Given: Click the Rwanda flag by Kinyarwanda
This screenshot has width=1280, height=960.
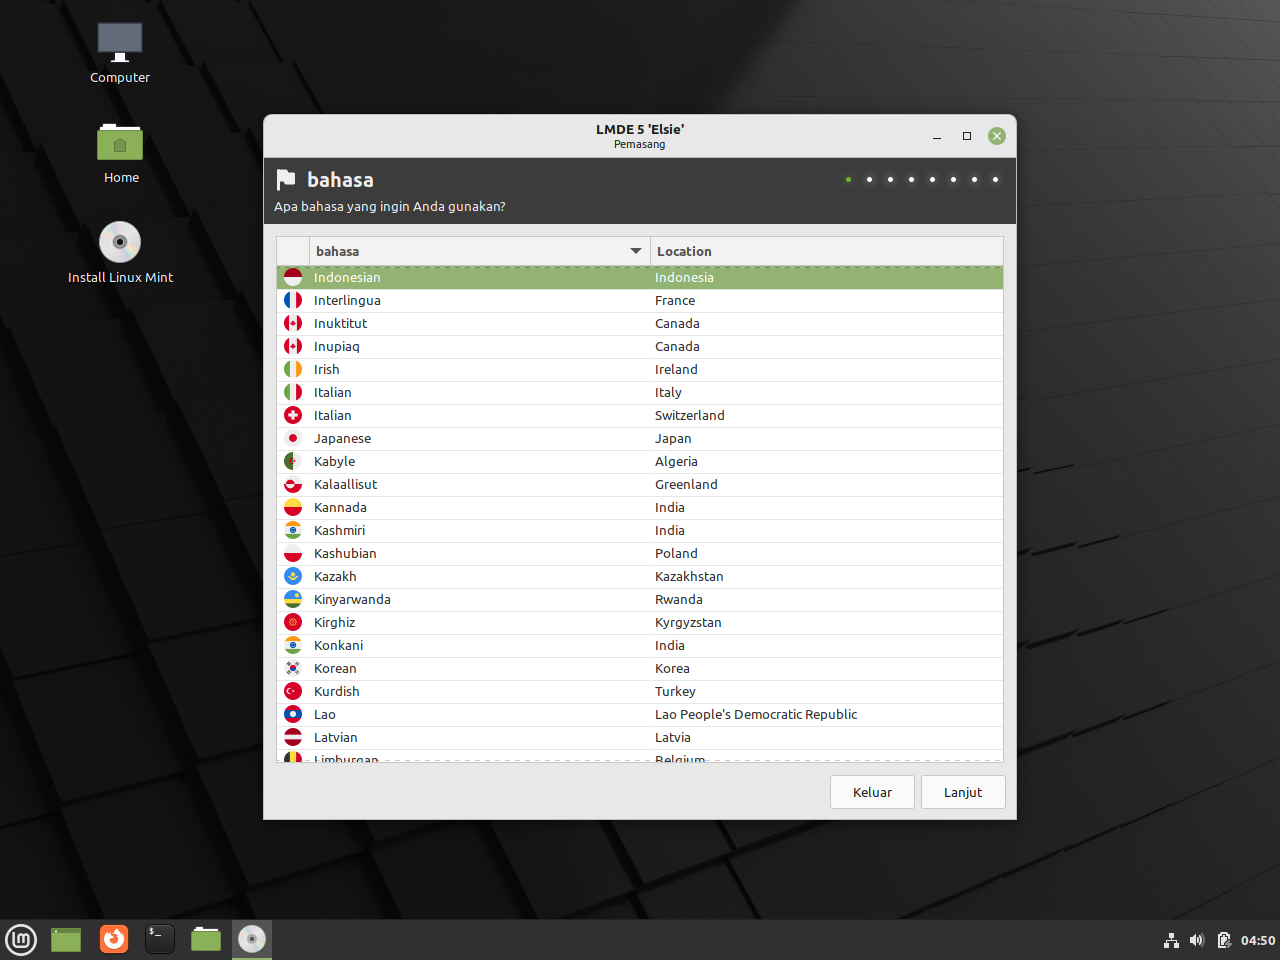Looking at the screenshot, I should pos(293,599).
